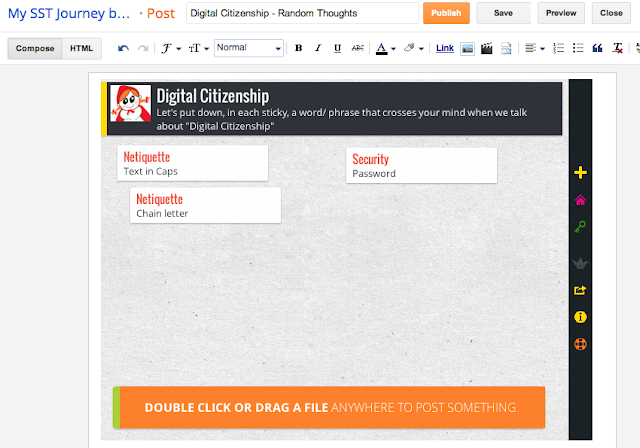This screenshot has width=640, height=448.
Task: Open the Normal paragraph format dropdown
Action: [x=249, y=48]
